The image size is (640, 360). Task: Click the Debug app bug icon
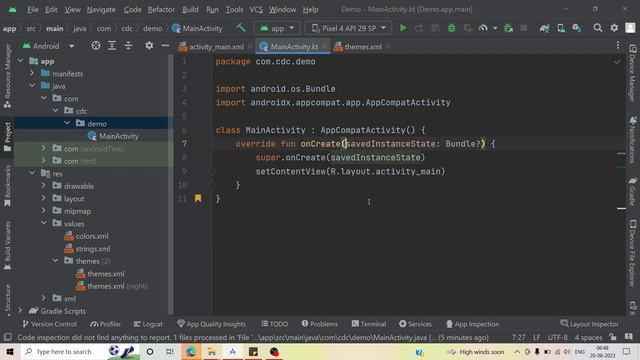point(451,28)
